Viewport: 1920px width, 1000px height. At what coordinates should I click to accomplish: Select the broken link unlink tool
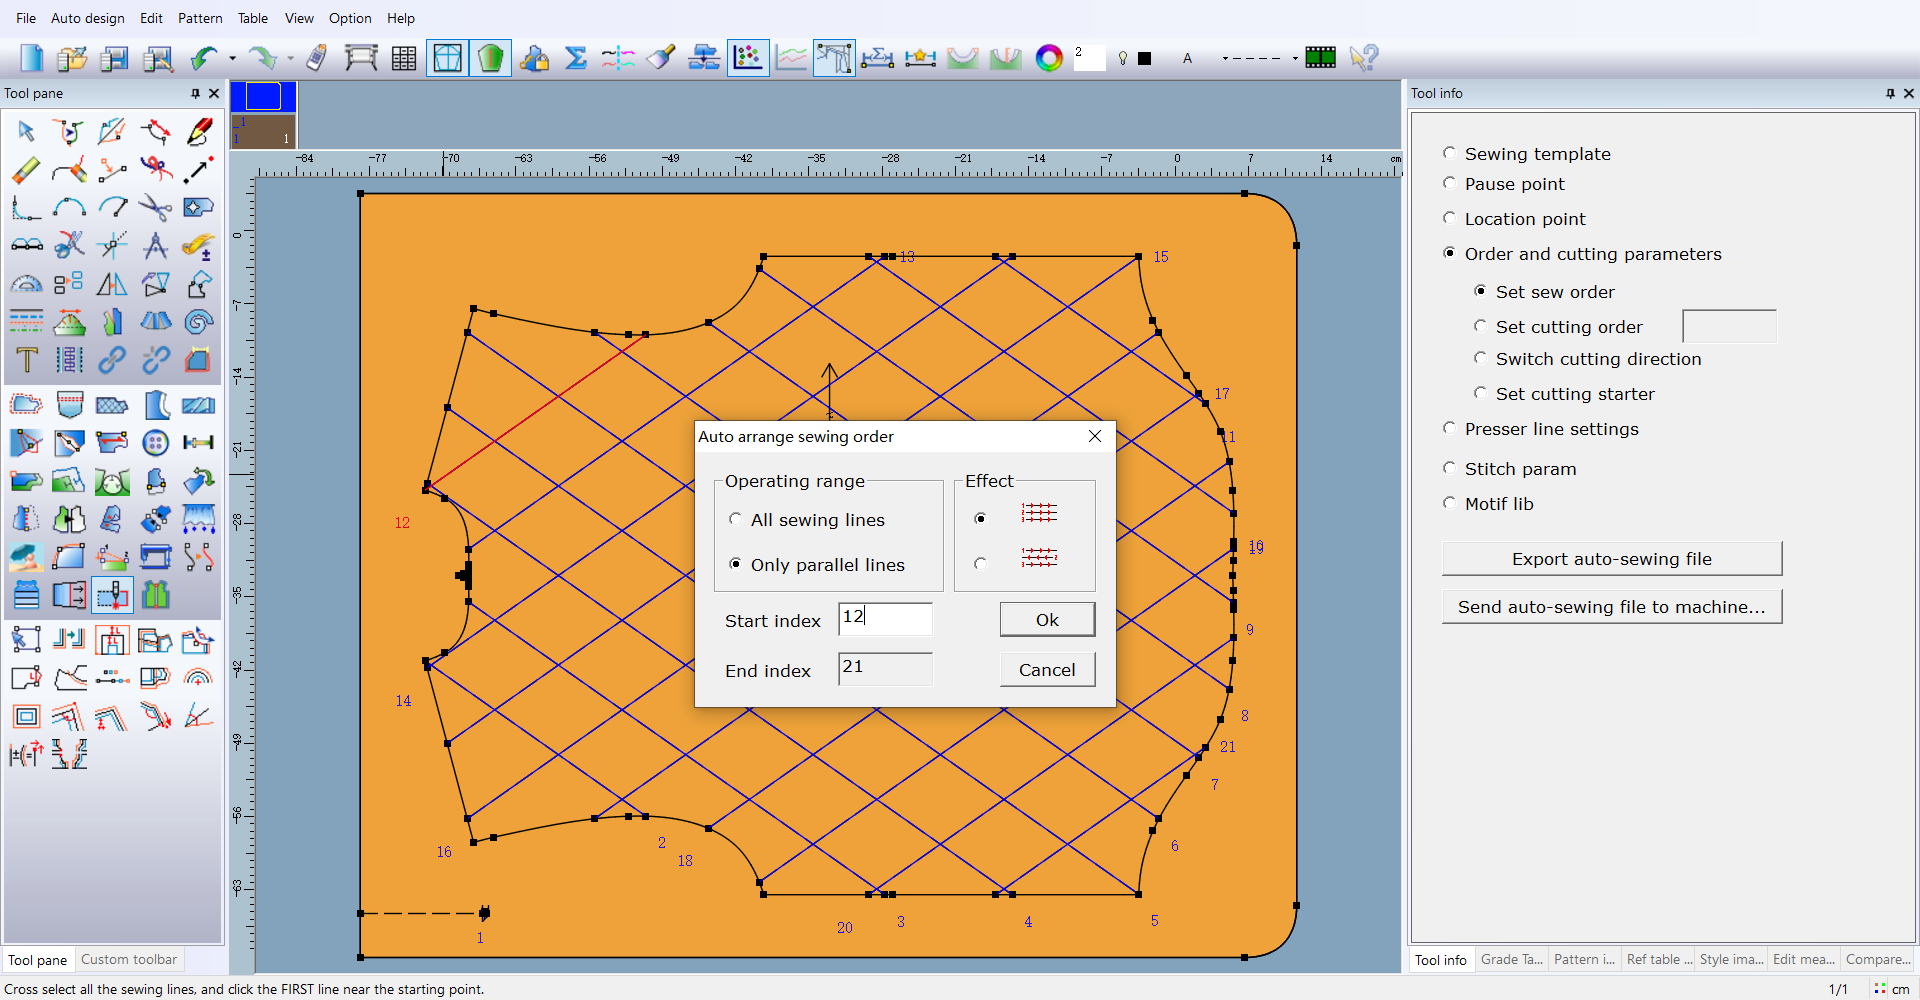pos(155,360)
